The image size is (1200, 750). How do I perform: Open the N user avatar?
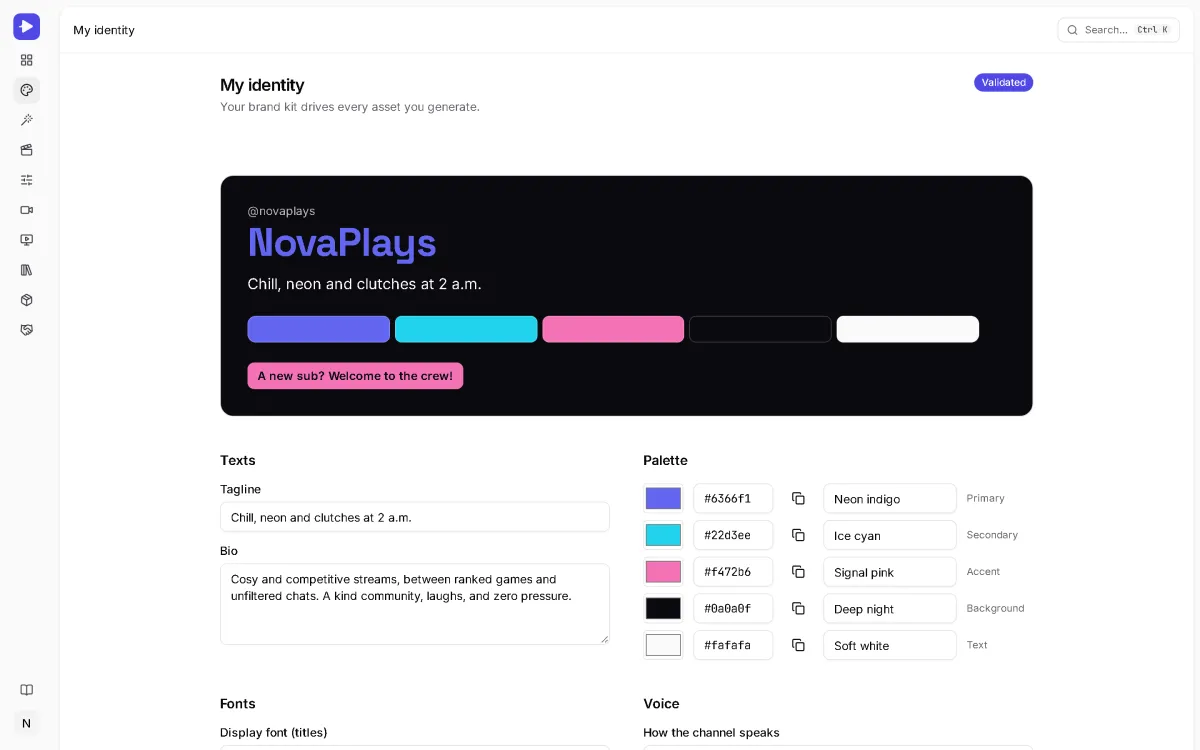(26, 723)
